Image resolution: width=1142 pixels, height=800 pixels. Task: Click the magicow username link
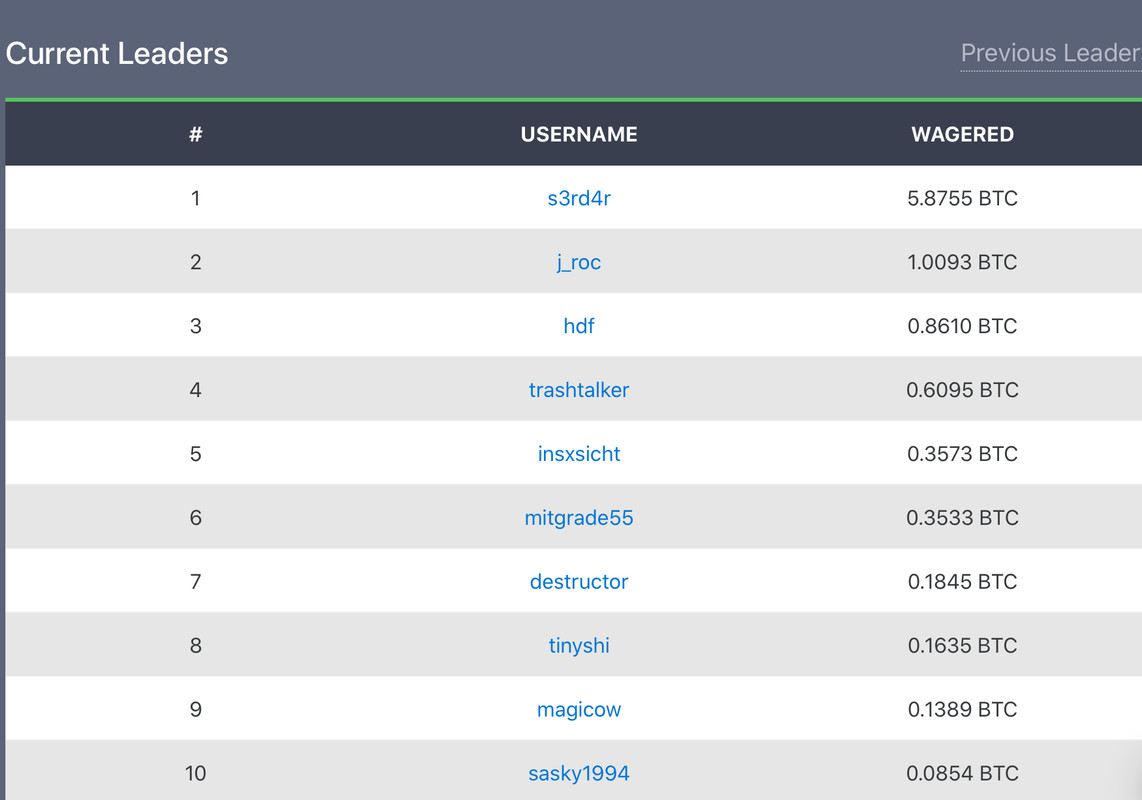coord(579,710)
